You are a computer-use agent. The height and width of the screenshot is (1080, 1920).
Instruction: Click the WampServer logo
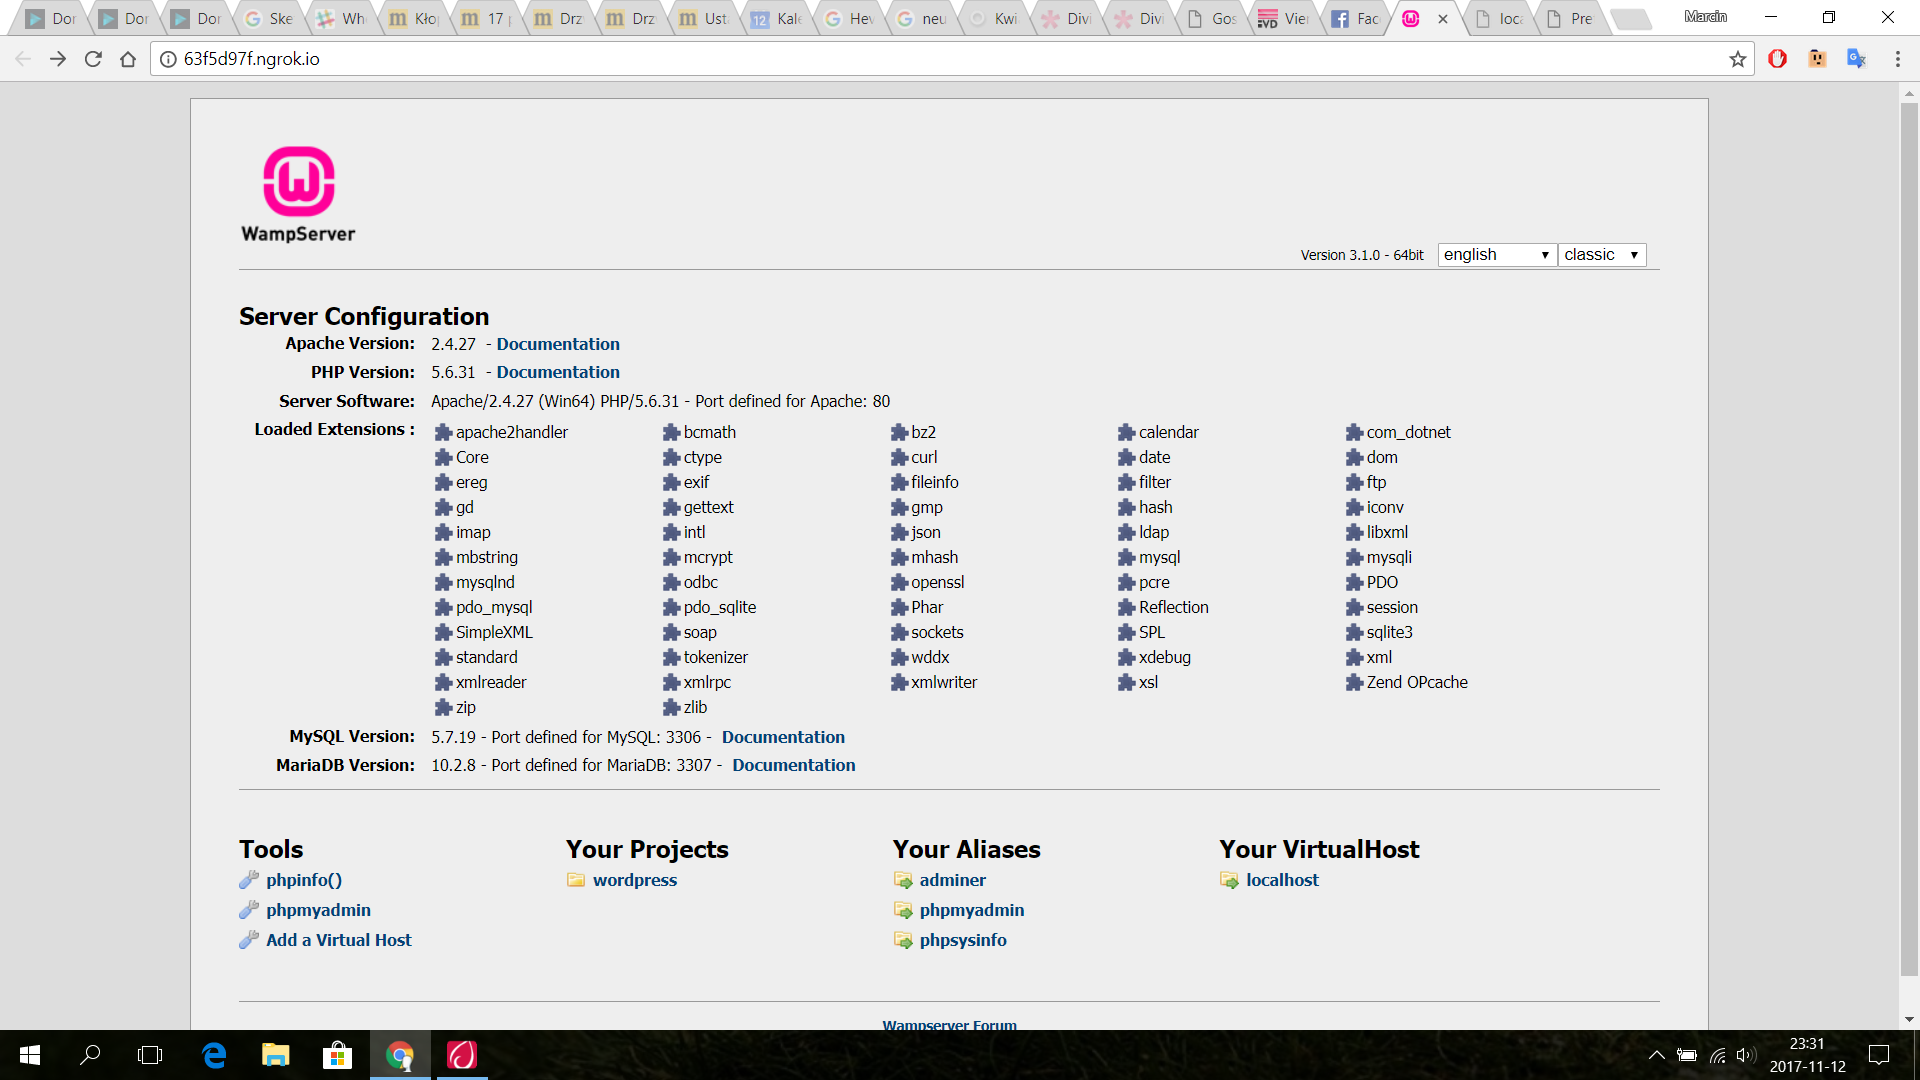tap(298, 195)
